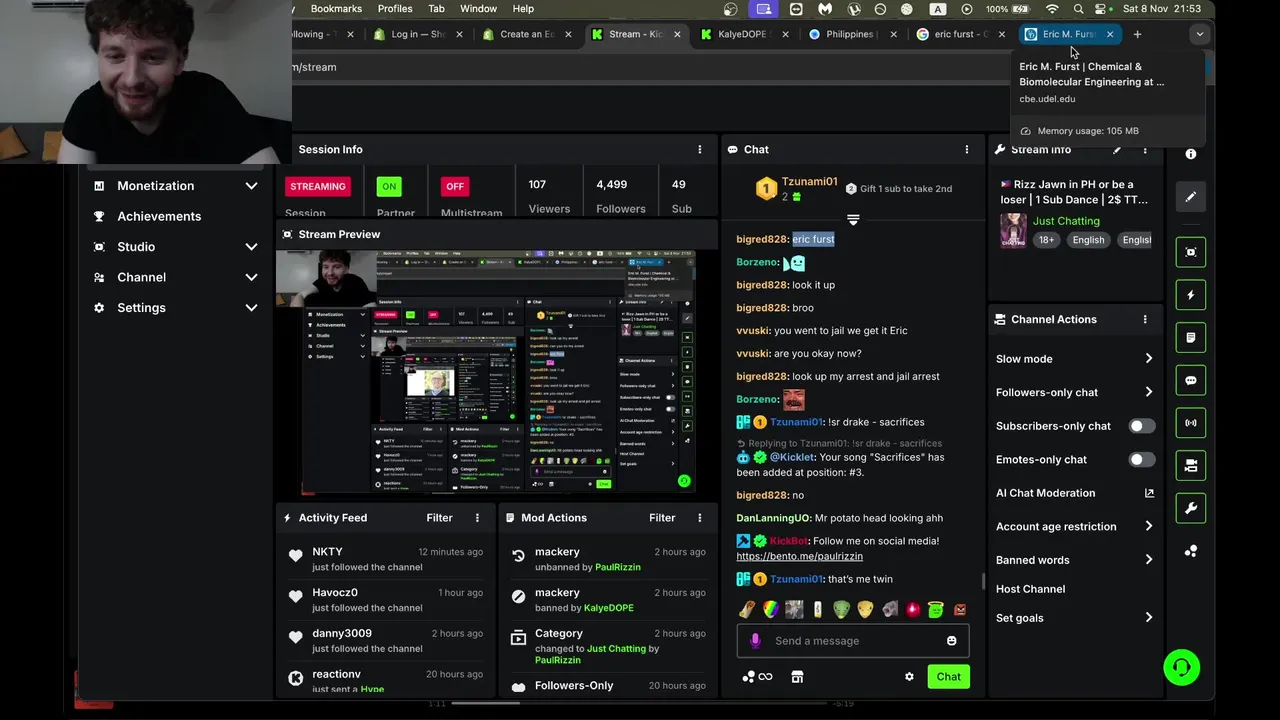
Task: Toggle the document mod actions icon in sidebar
Action: 1191,338
